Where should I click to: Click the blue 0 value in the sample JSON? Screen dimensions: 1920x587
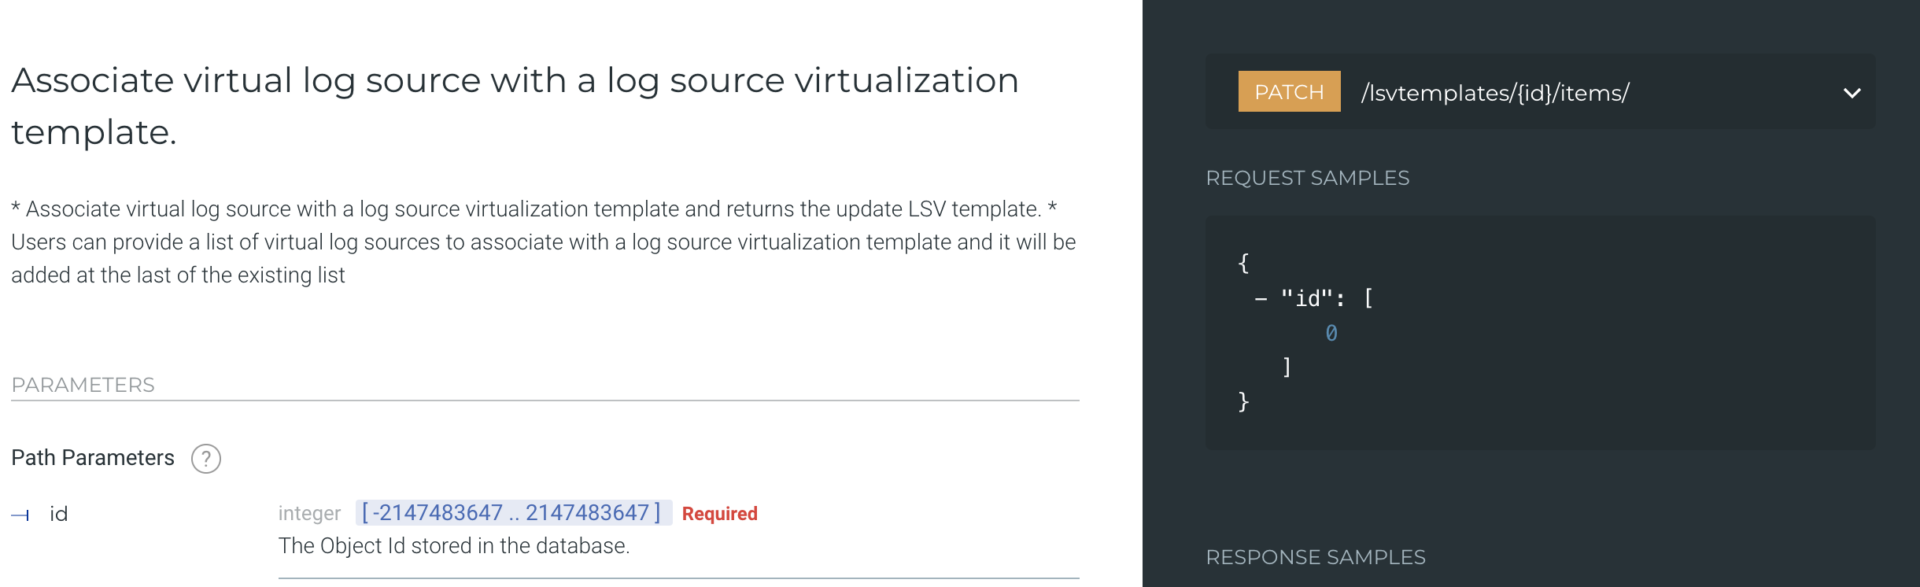tap(1331, 332)
